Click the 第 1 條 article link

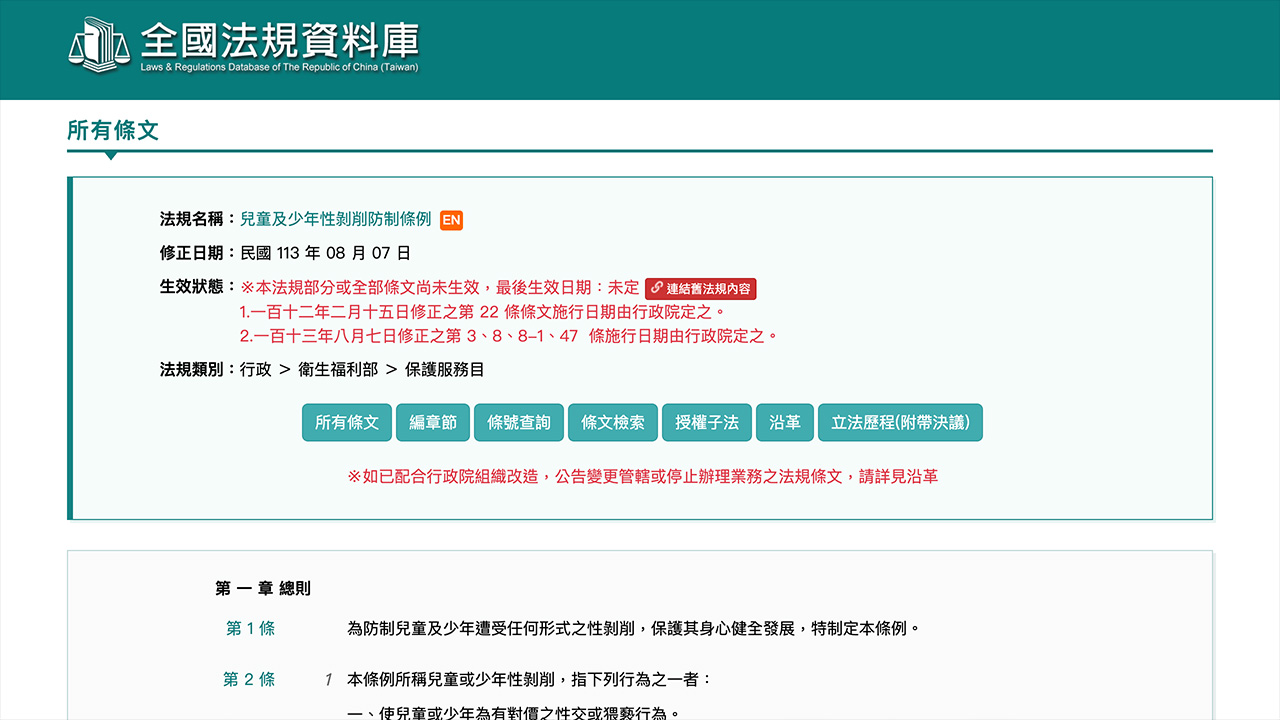coord(250,629)
